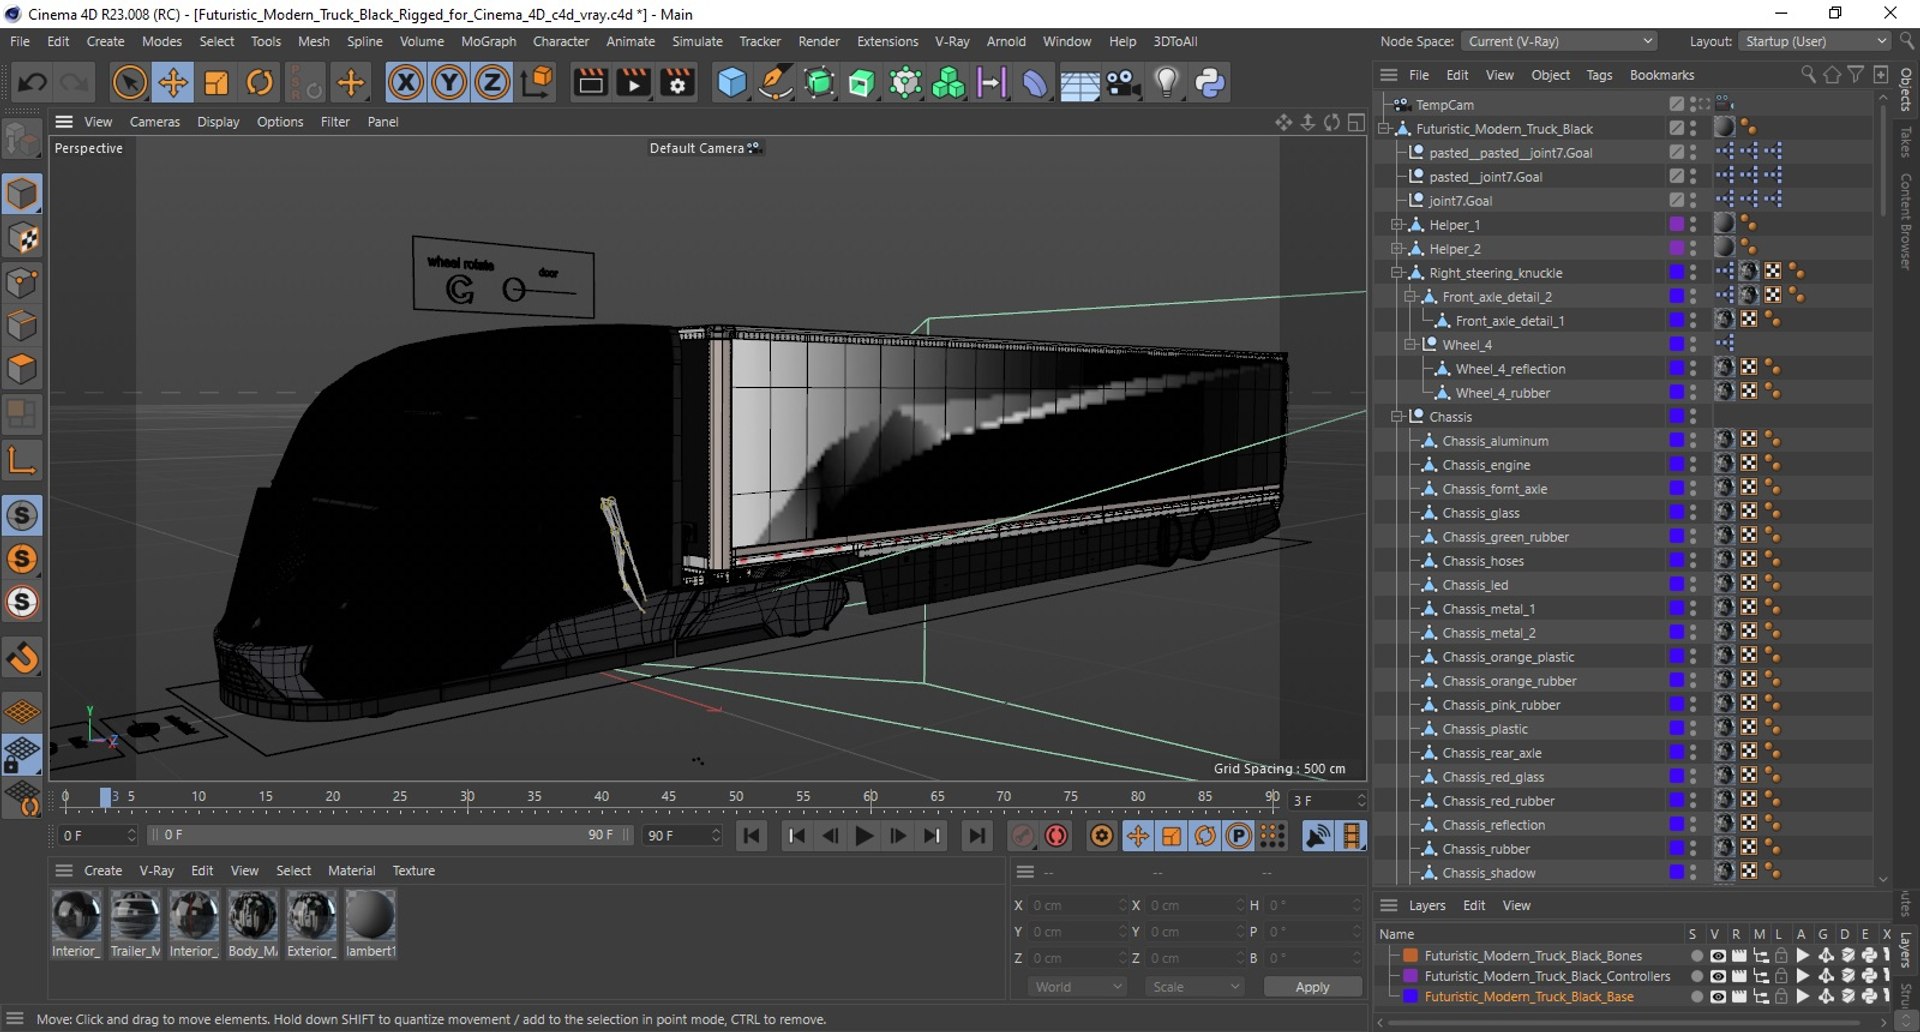Toggle Bones layer visibility eye
Image resolution: width=1920 pixels, height=1032 pixels.
coord(1717,956)
